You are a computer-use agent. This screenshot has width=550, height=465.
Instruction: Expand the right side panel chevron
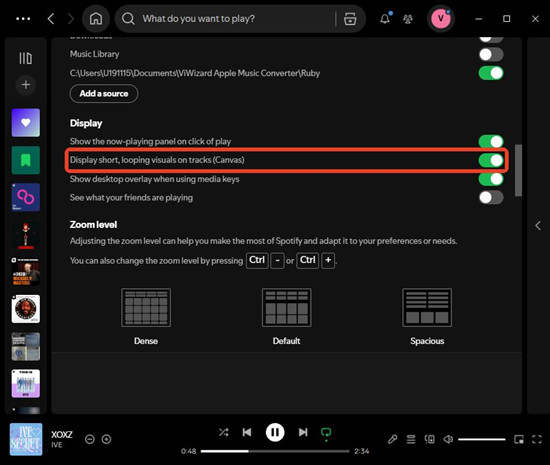pyautogui.click(x=538, y=225)
